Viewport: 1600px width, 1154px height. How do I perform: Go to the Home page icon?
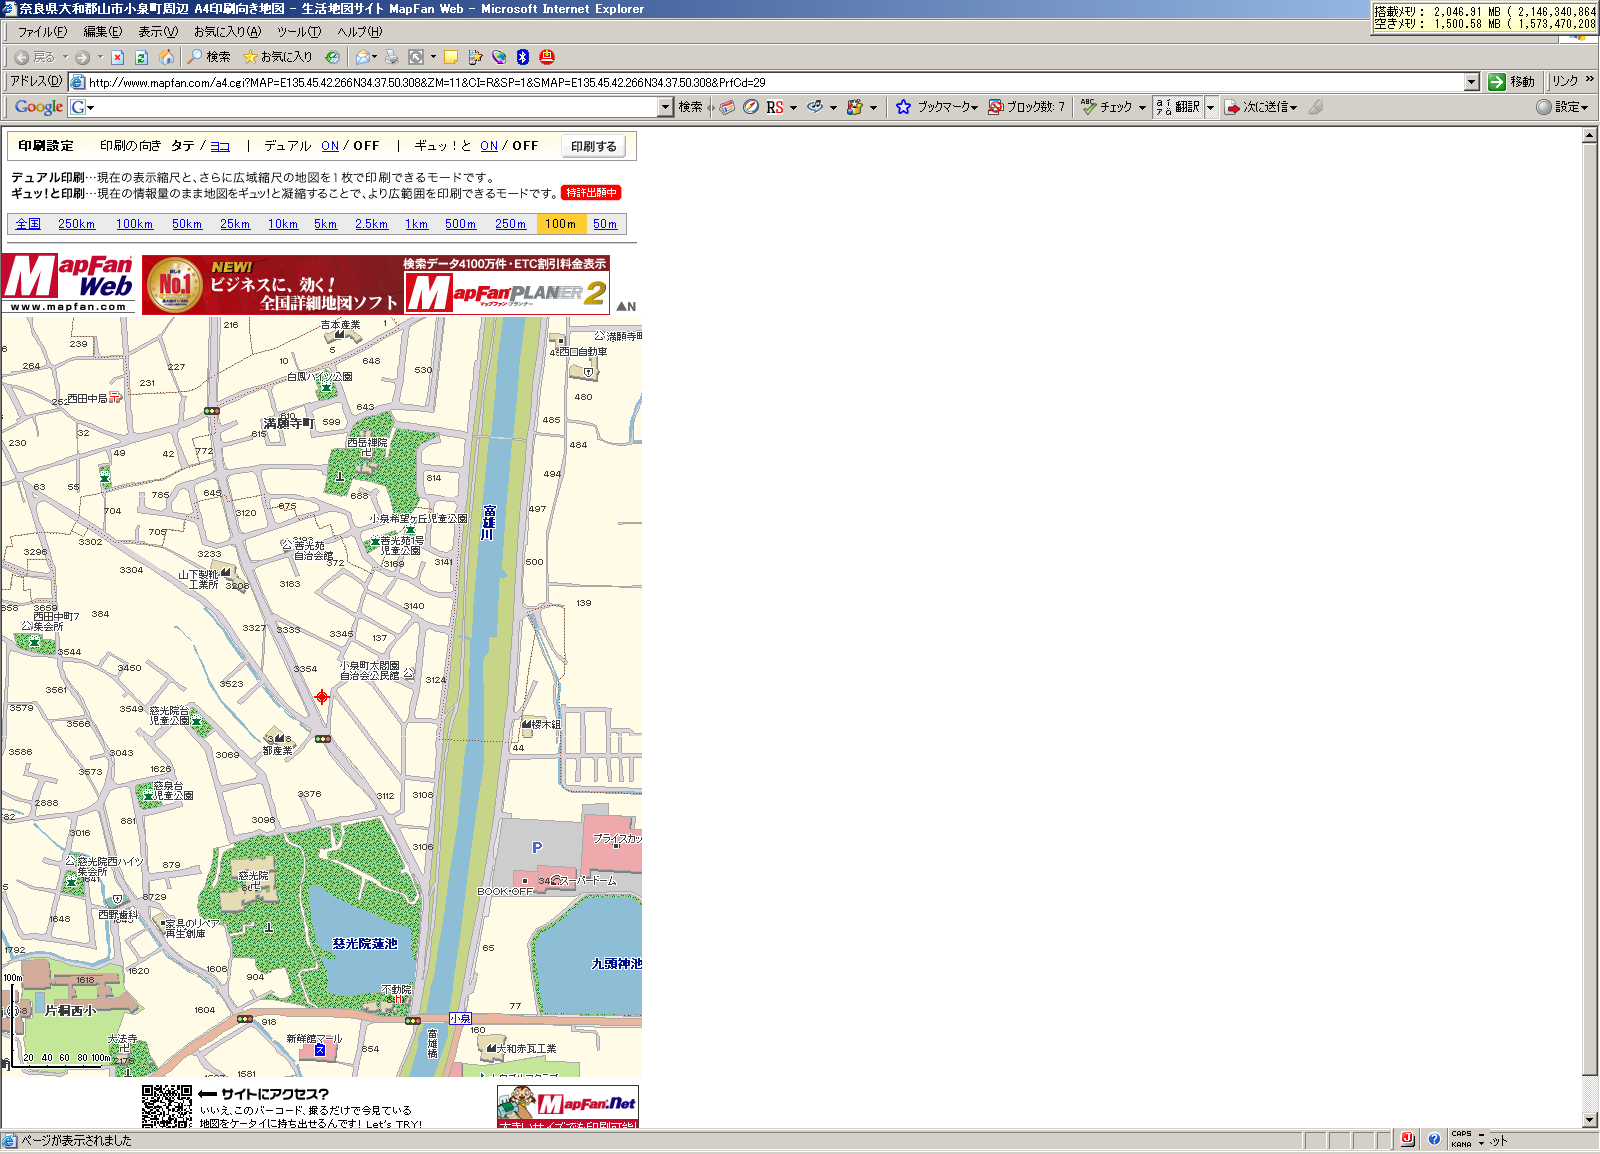(166, 57)
